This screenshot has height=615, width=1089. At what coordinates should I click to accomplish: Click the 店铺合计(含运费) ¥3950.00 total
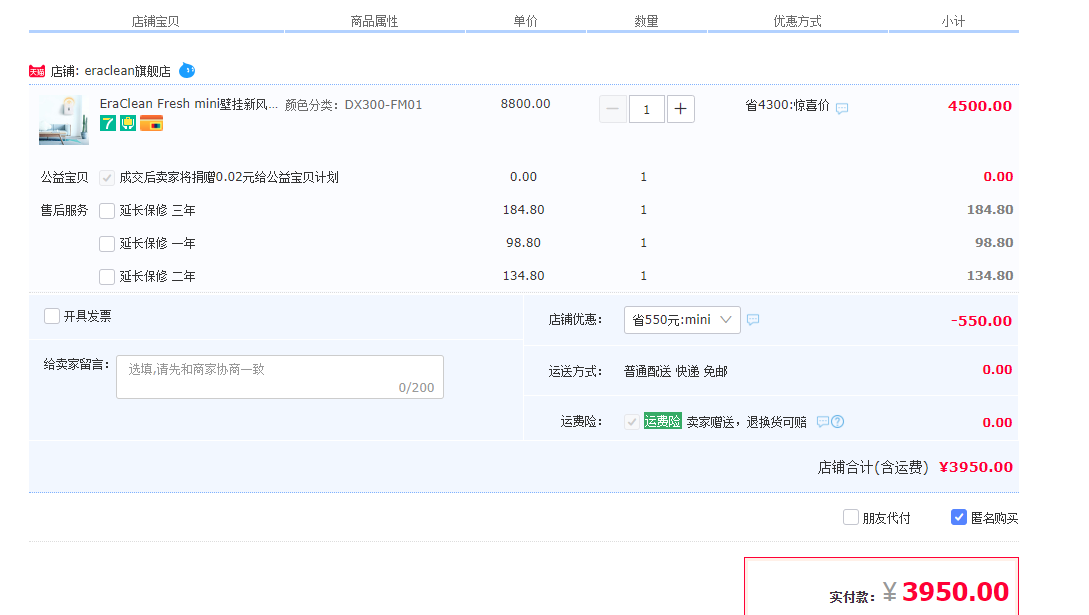915,467
